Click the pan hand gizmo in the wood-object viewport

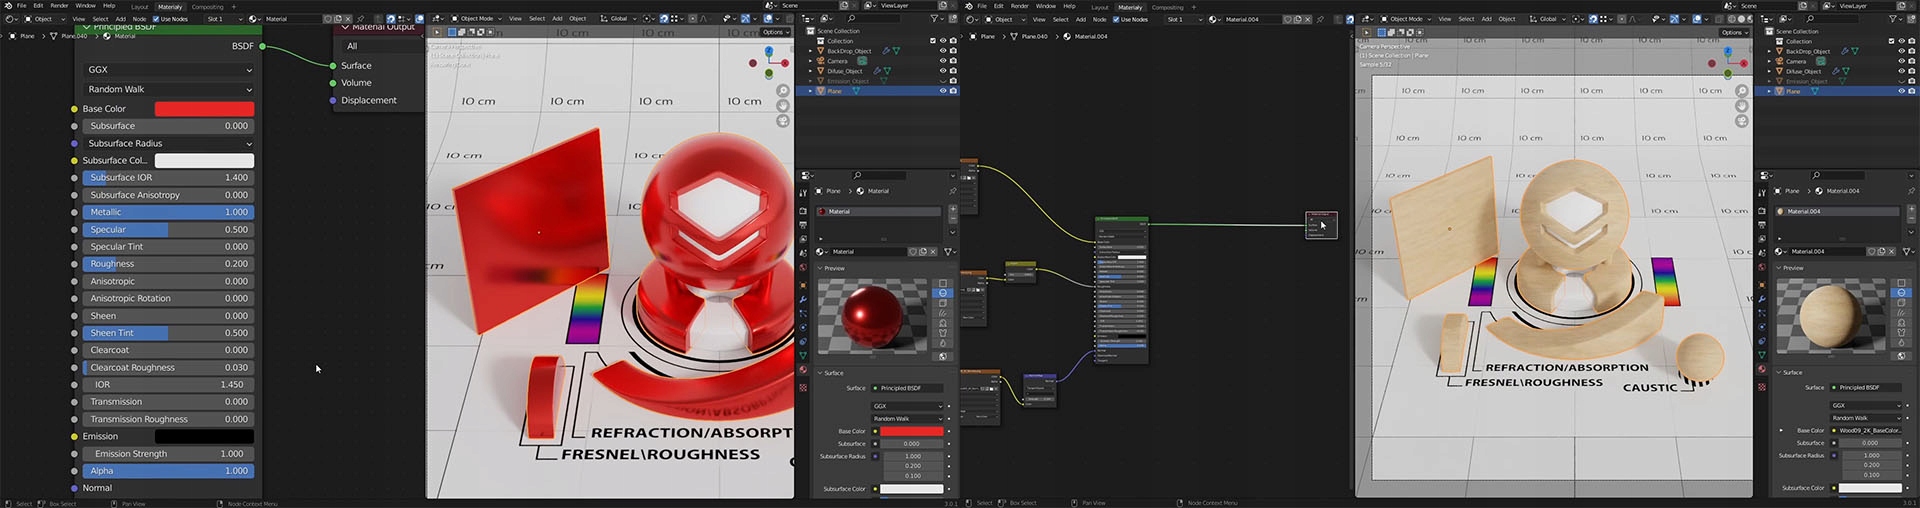click(1742, 106)
